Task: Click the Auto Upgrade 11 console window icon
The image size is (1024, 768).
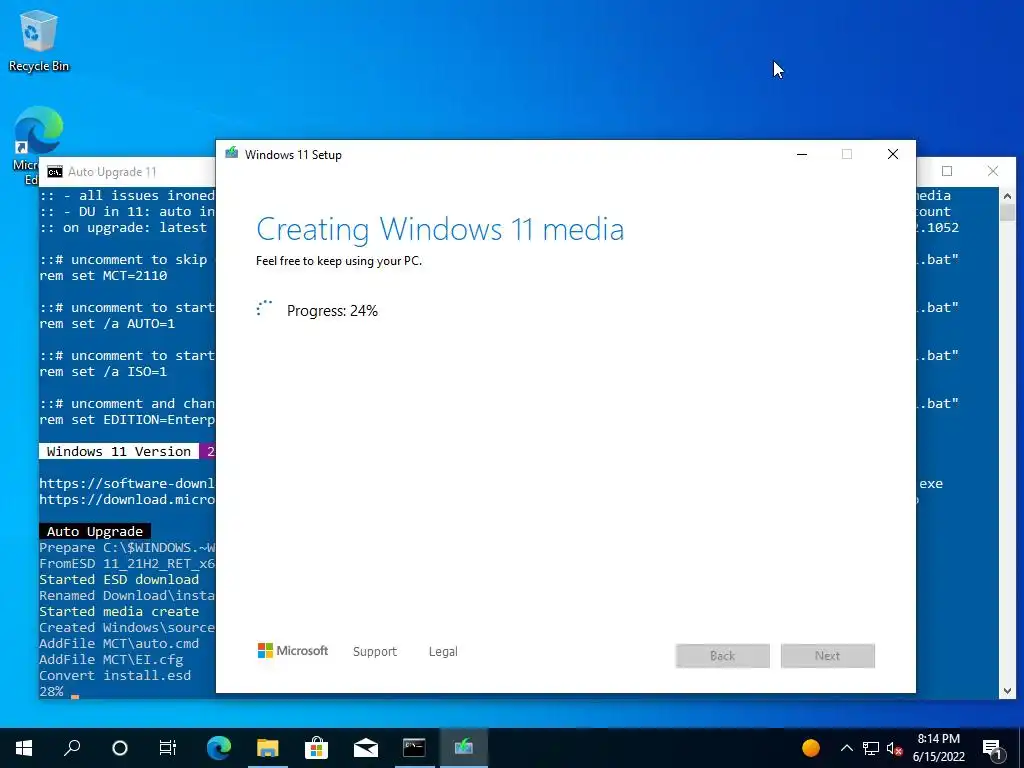Action: click(55, 172)
